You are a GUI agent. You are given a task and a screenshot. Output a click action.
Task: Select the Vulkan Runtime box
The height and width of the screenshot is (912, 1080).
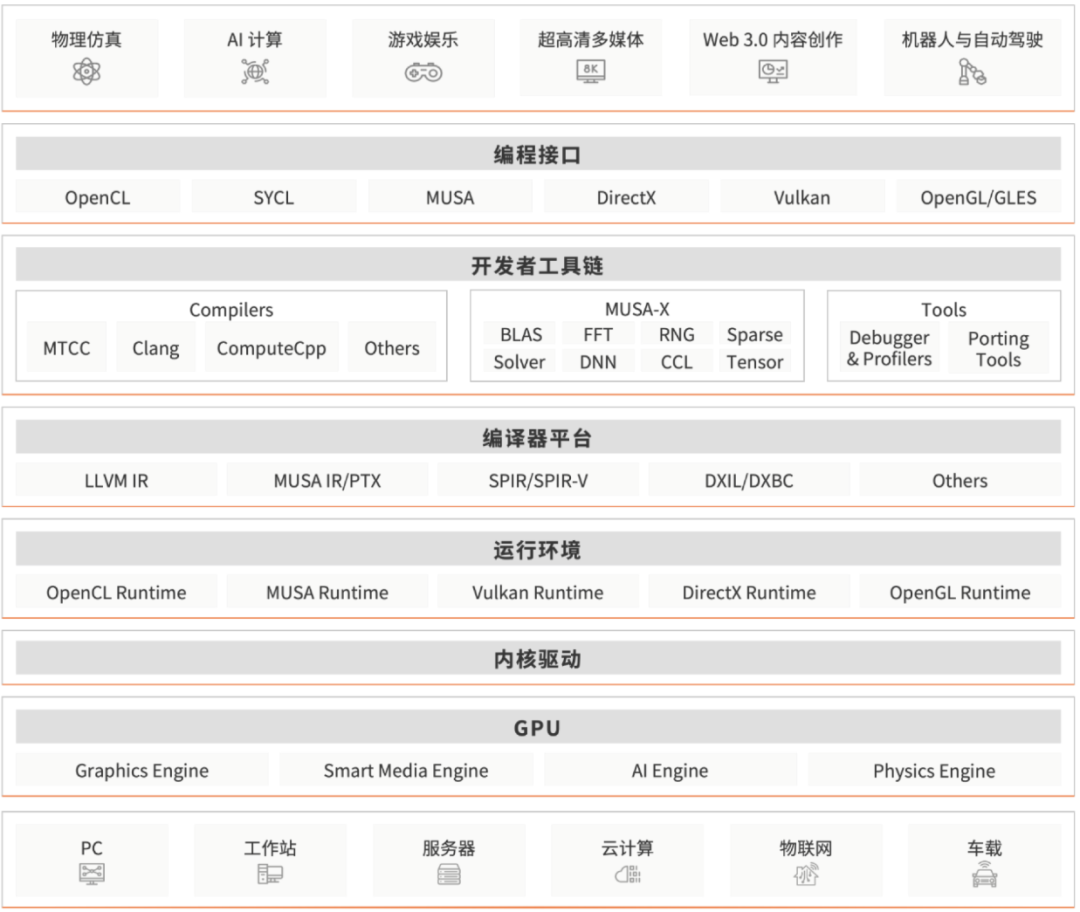coord(538,592)
